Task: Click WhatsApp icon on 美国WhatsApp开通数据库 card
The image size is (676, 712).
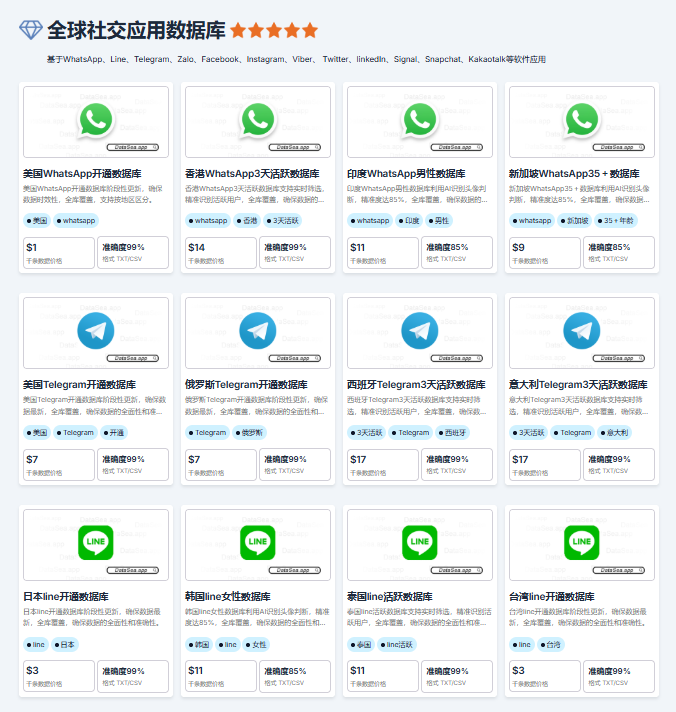Action: click(96, 119)
